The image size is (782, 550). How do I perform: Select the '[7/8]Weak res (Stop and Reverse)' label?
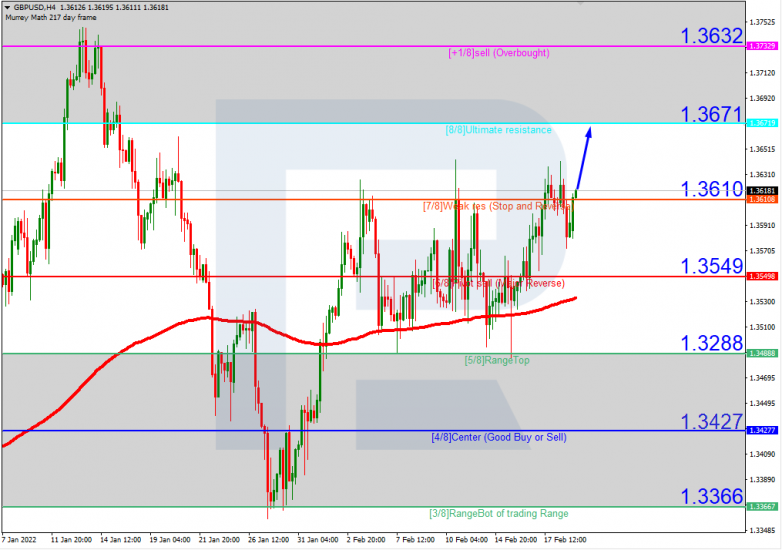coord(498,206)
